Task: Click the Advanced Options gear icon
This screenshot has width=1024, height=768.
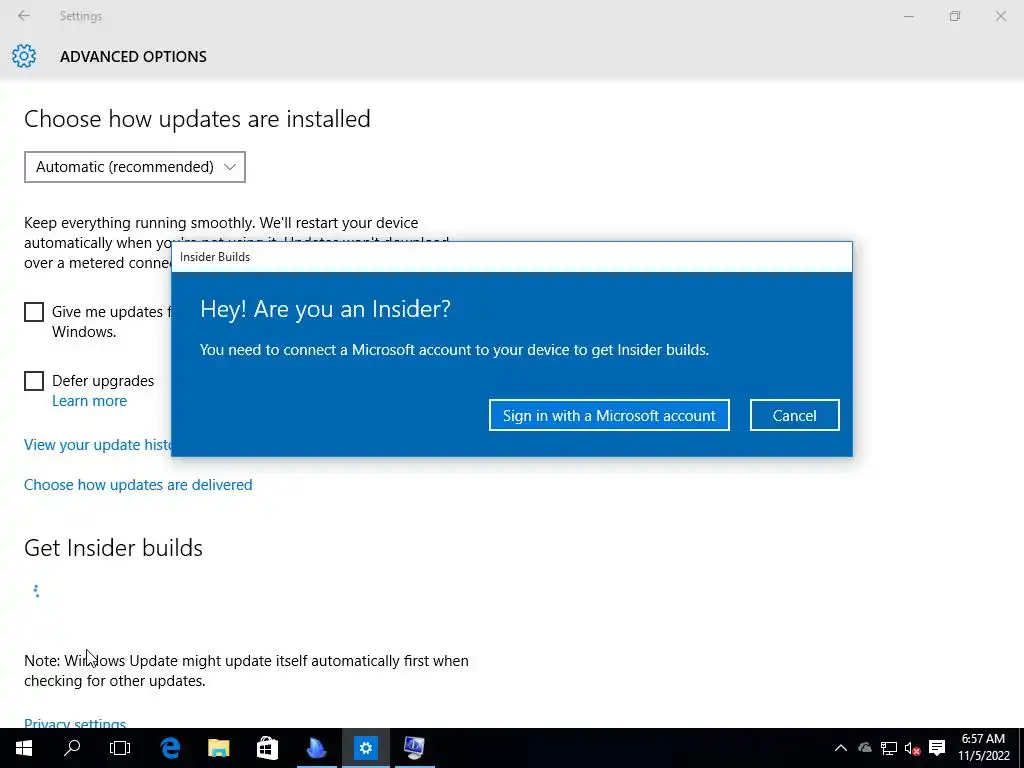Action: (24, 56)
